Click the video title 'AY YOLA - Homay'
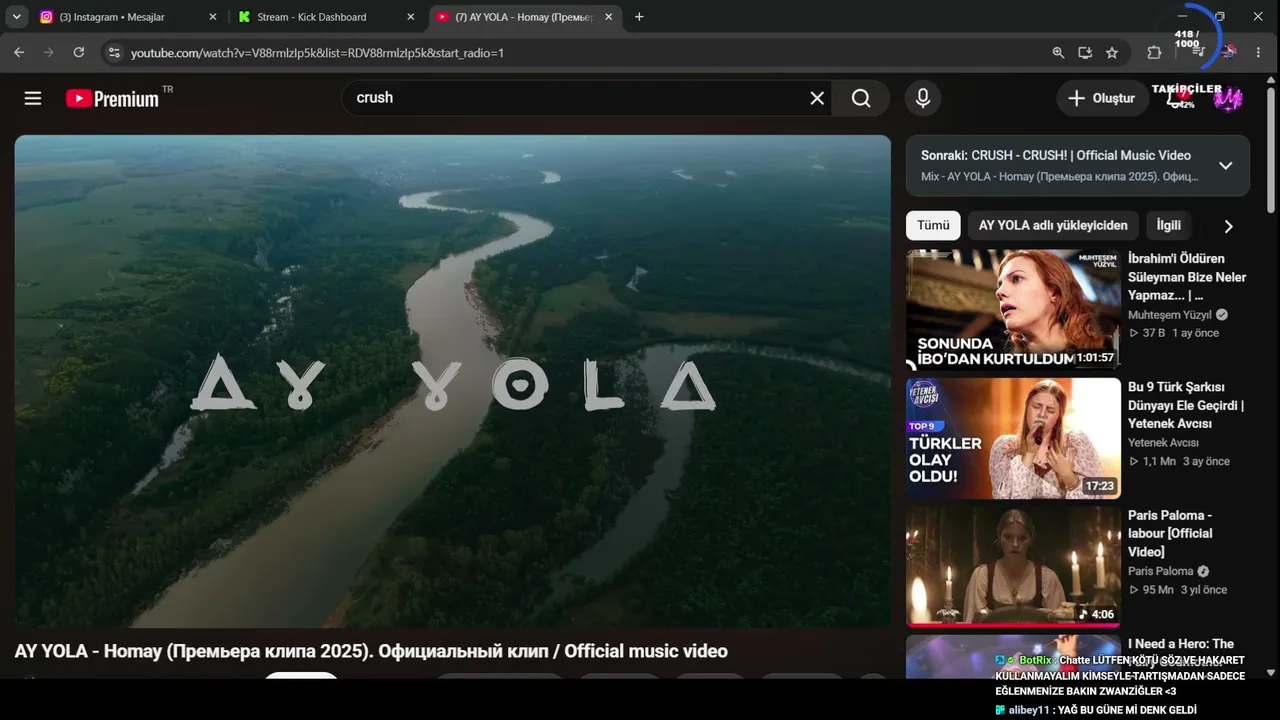The height and width of the screenshot is (720, 1280). click(x=371, y=651)
